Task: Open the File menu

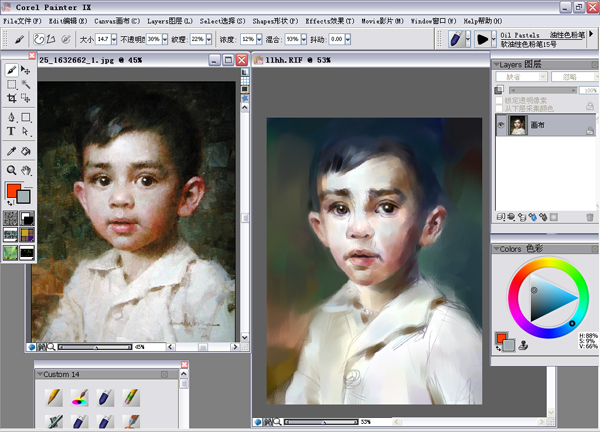Action: point(22,21)
